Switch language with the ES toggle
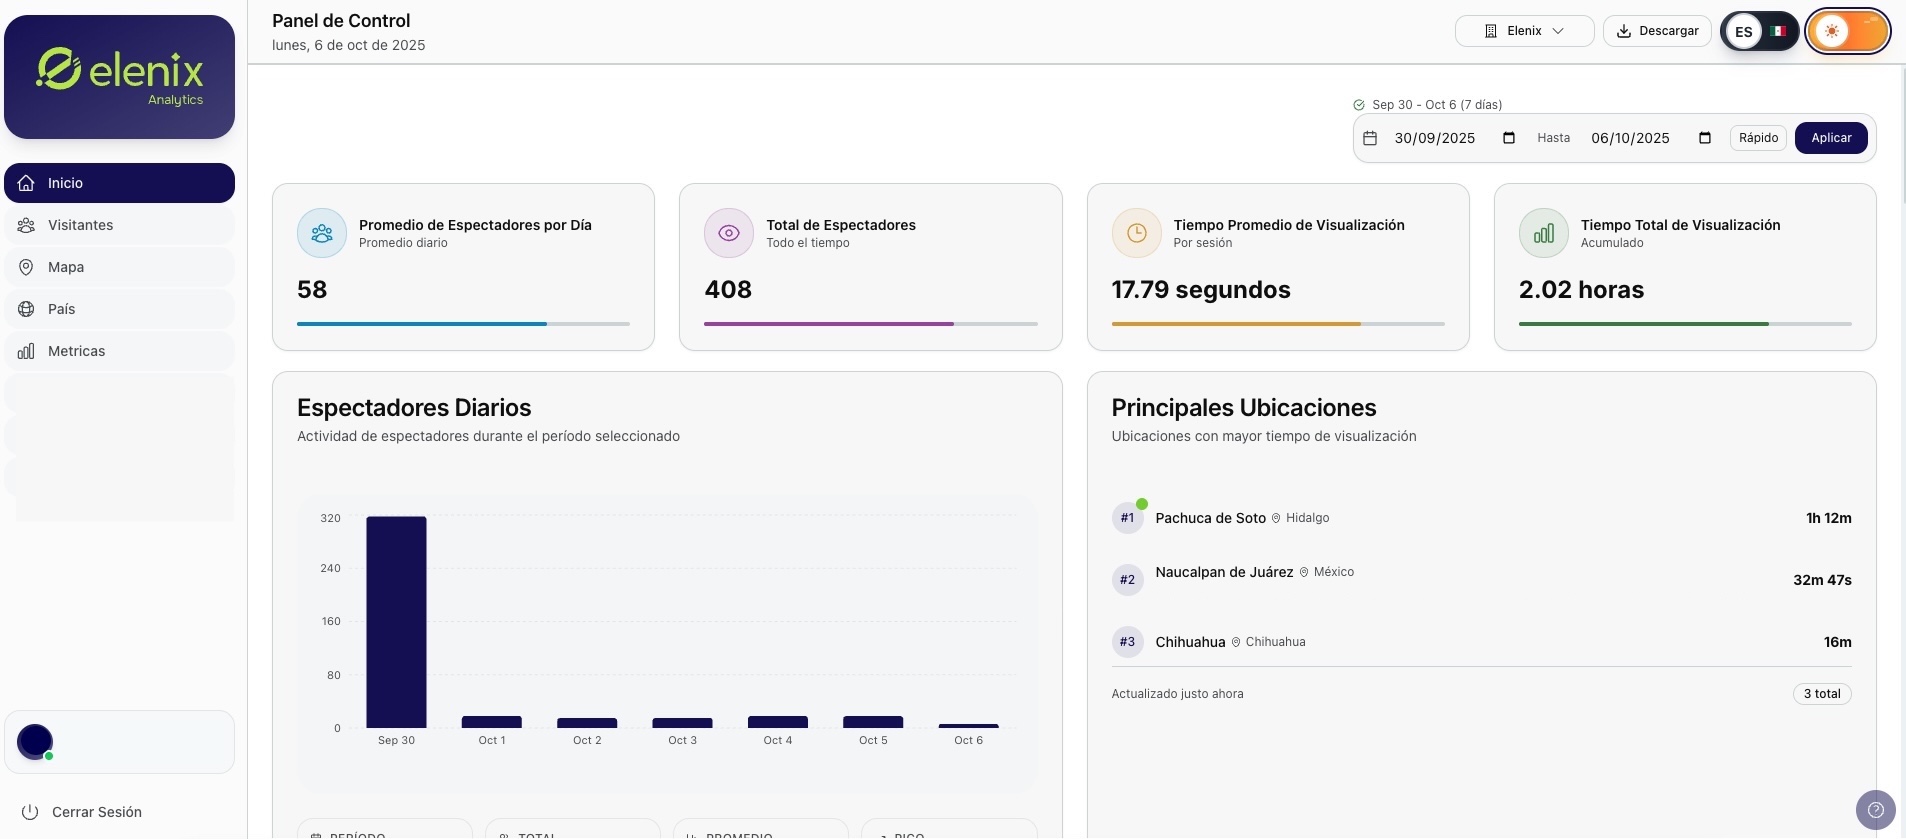Viewport: 1906px width, 839px height. (x=1759, y=31)
